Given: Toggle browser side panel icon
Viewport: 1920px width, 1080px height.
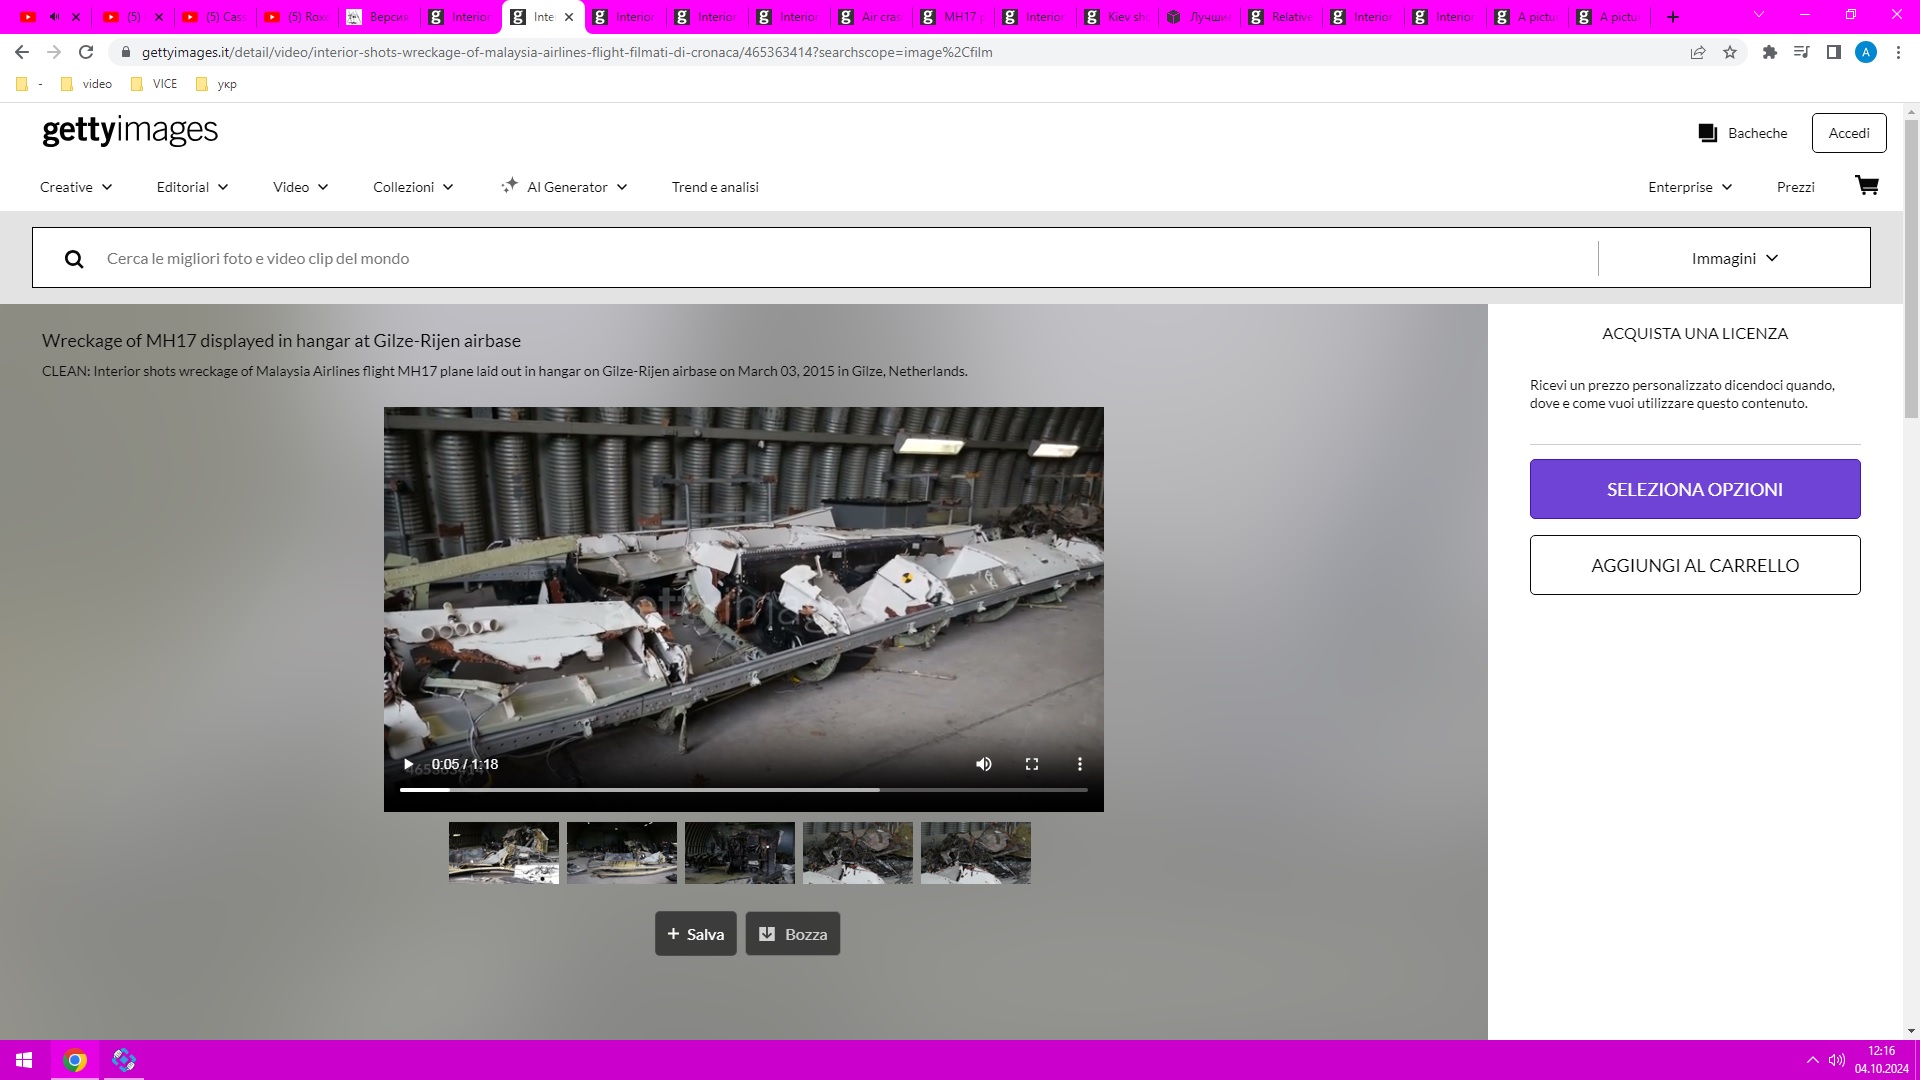Looking at the screenshot, I should point(1834,52).
